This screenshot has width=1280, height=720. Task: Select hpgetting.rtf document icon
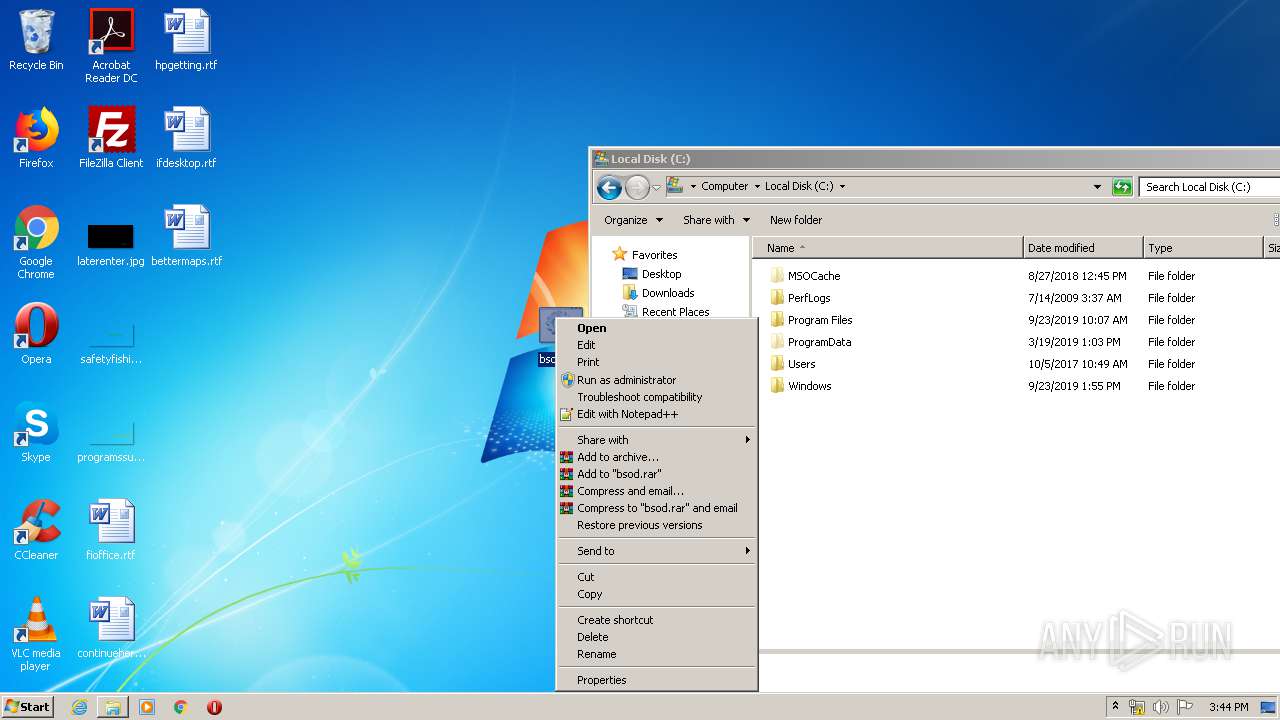(186, 41)
